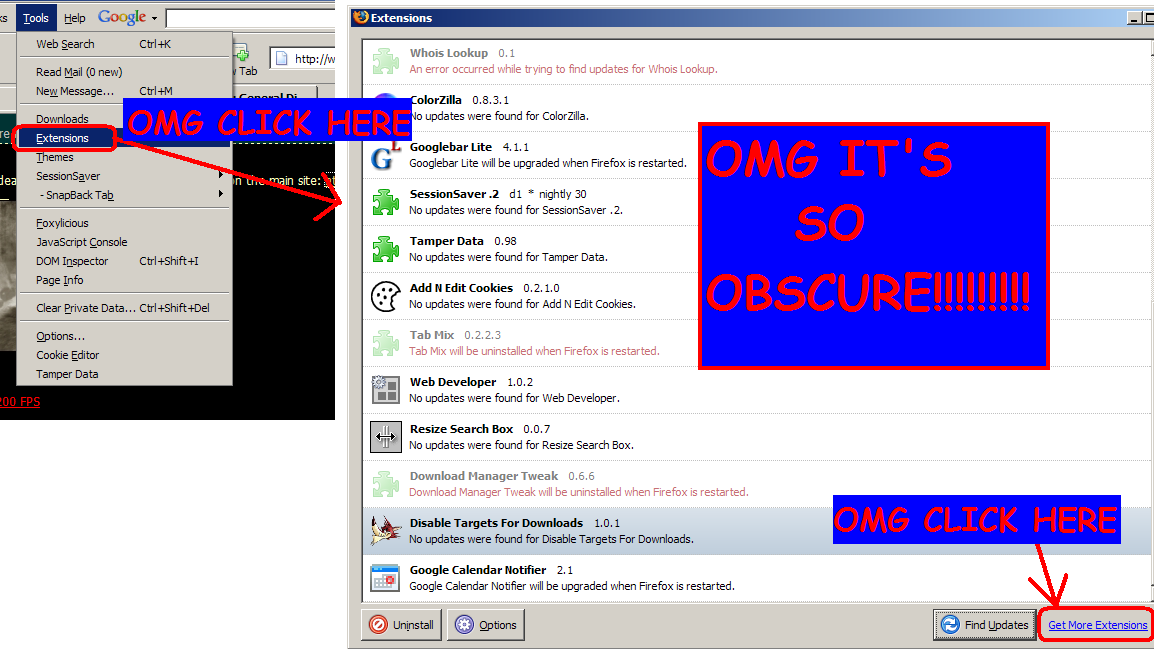The image size is (1154, 649).
Task: Click the Uninstall button
Action: coord(402,625)
